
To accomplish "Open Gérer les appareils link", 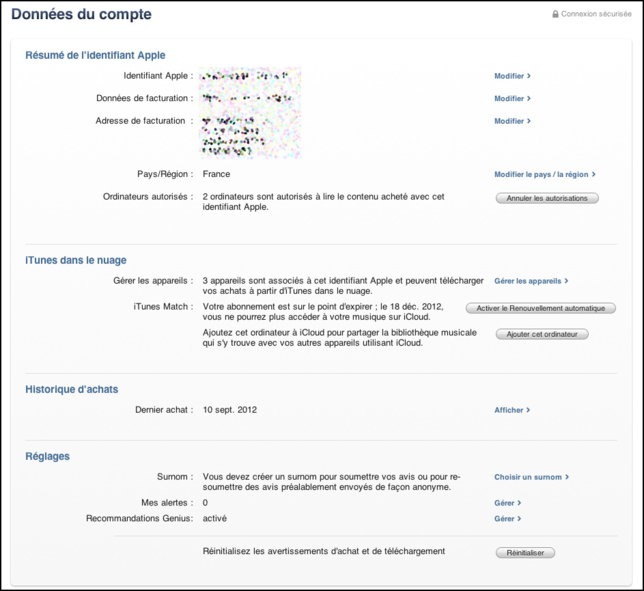I will coord(531,281).
